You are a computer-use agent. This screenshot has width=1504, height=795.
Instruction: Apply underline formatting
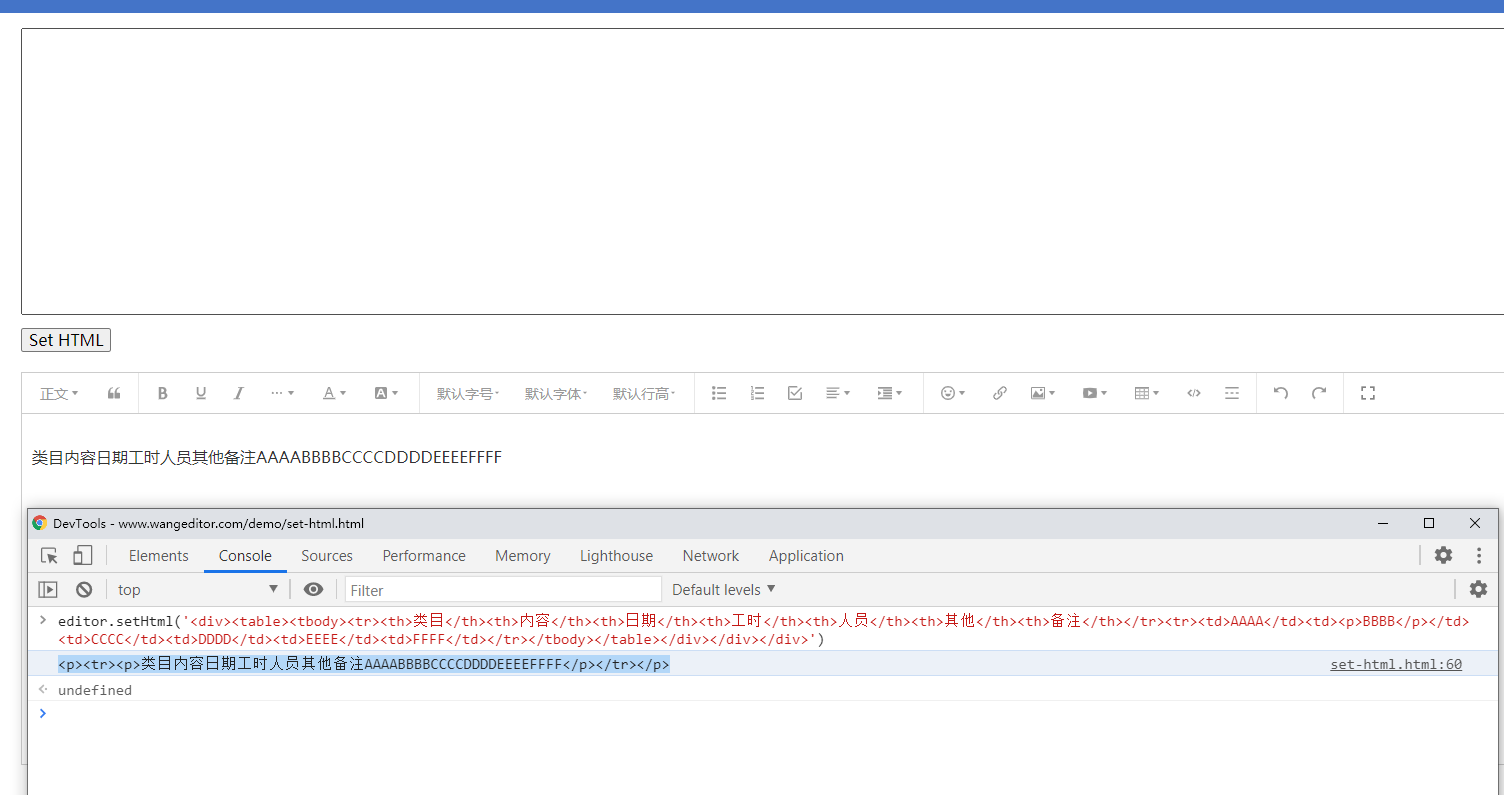[200, 392]
